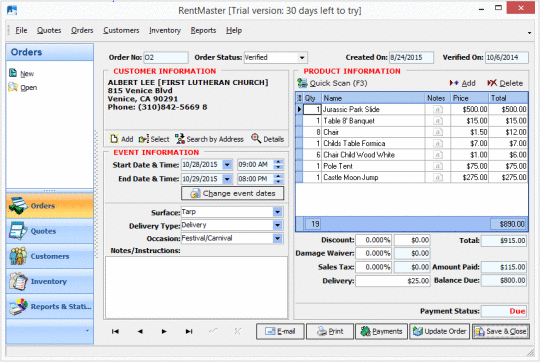Image resolution: width=540 pixels, height=362 pixels.
Task: Open the Reports menu
Action: tap(203, 30)
